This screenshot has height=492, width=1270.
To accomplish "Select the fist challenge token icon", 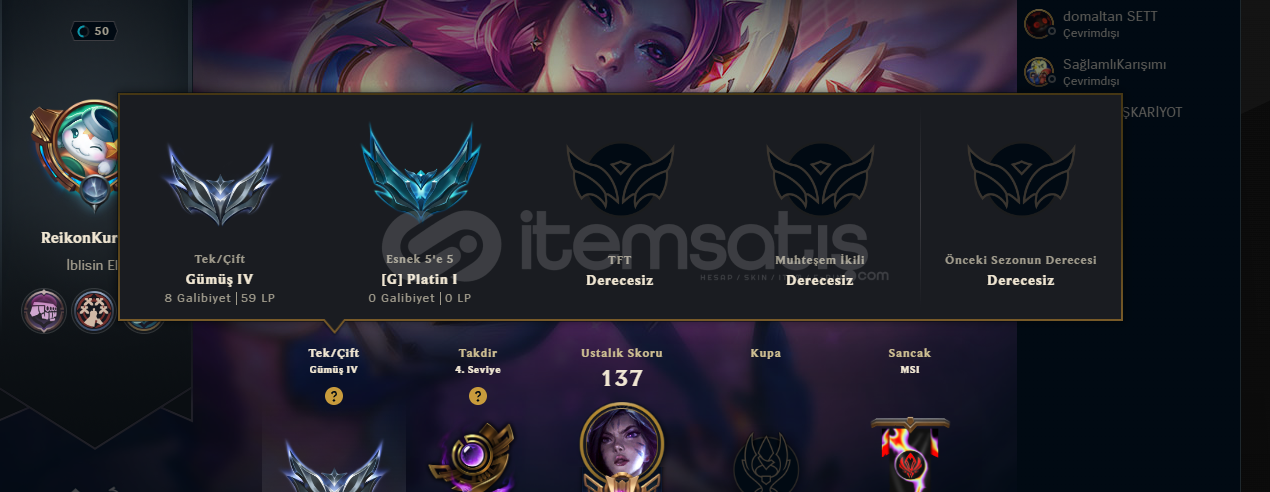I will (x=44, y=311).
